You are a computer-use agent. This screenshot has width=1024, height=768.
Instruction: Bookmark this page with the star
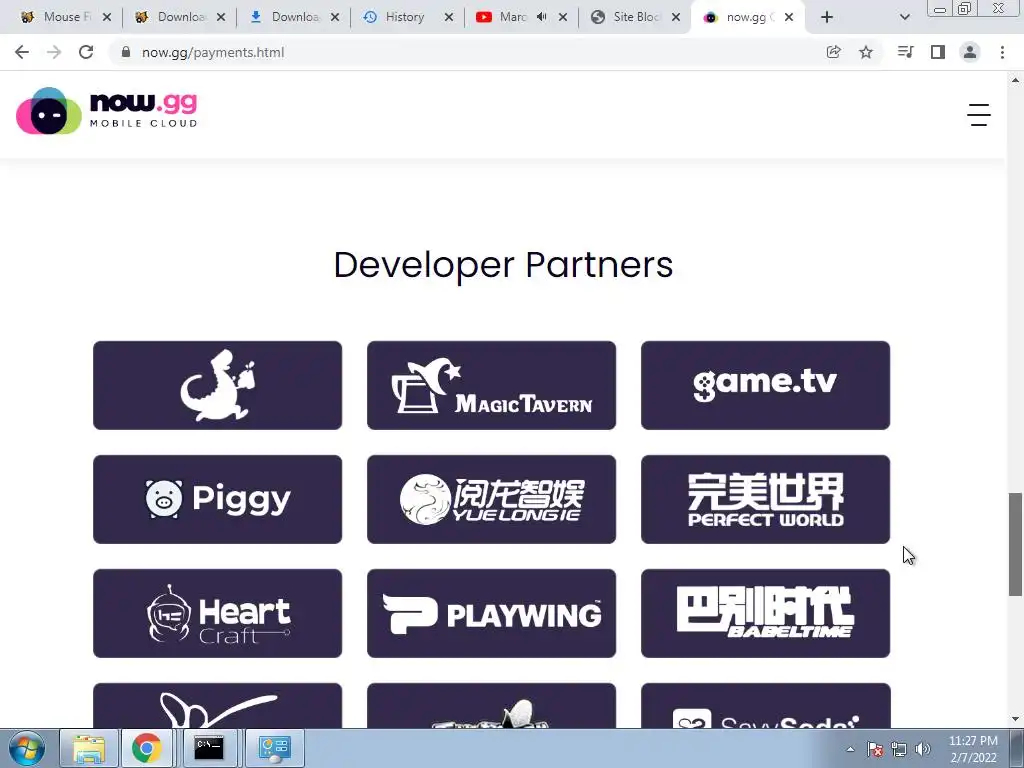pos(866,52)
